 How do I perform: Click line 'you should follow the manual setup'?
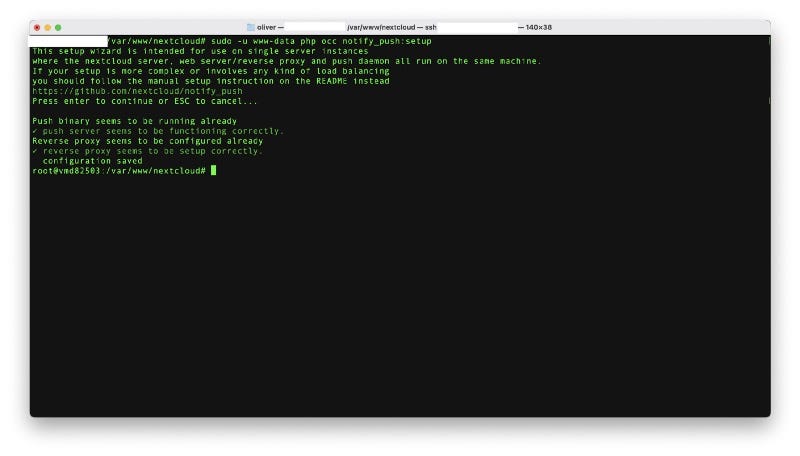click(211, 81)
